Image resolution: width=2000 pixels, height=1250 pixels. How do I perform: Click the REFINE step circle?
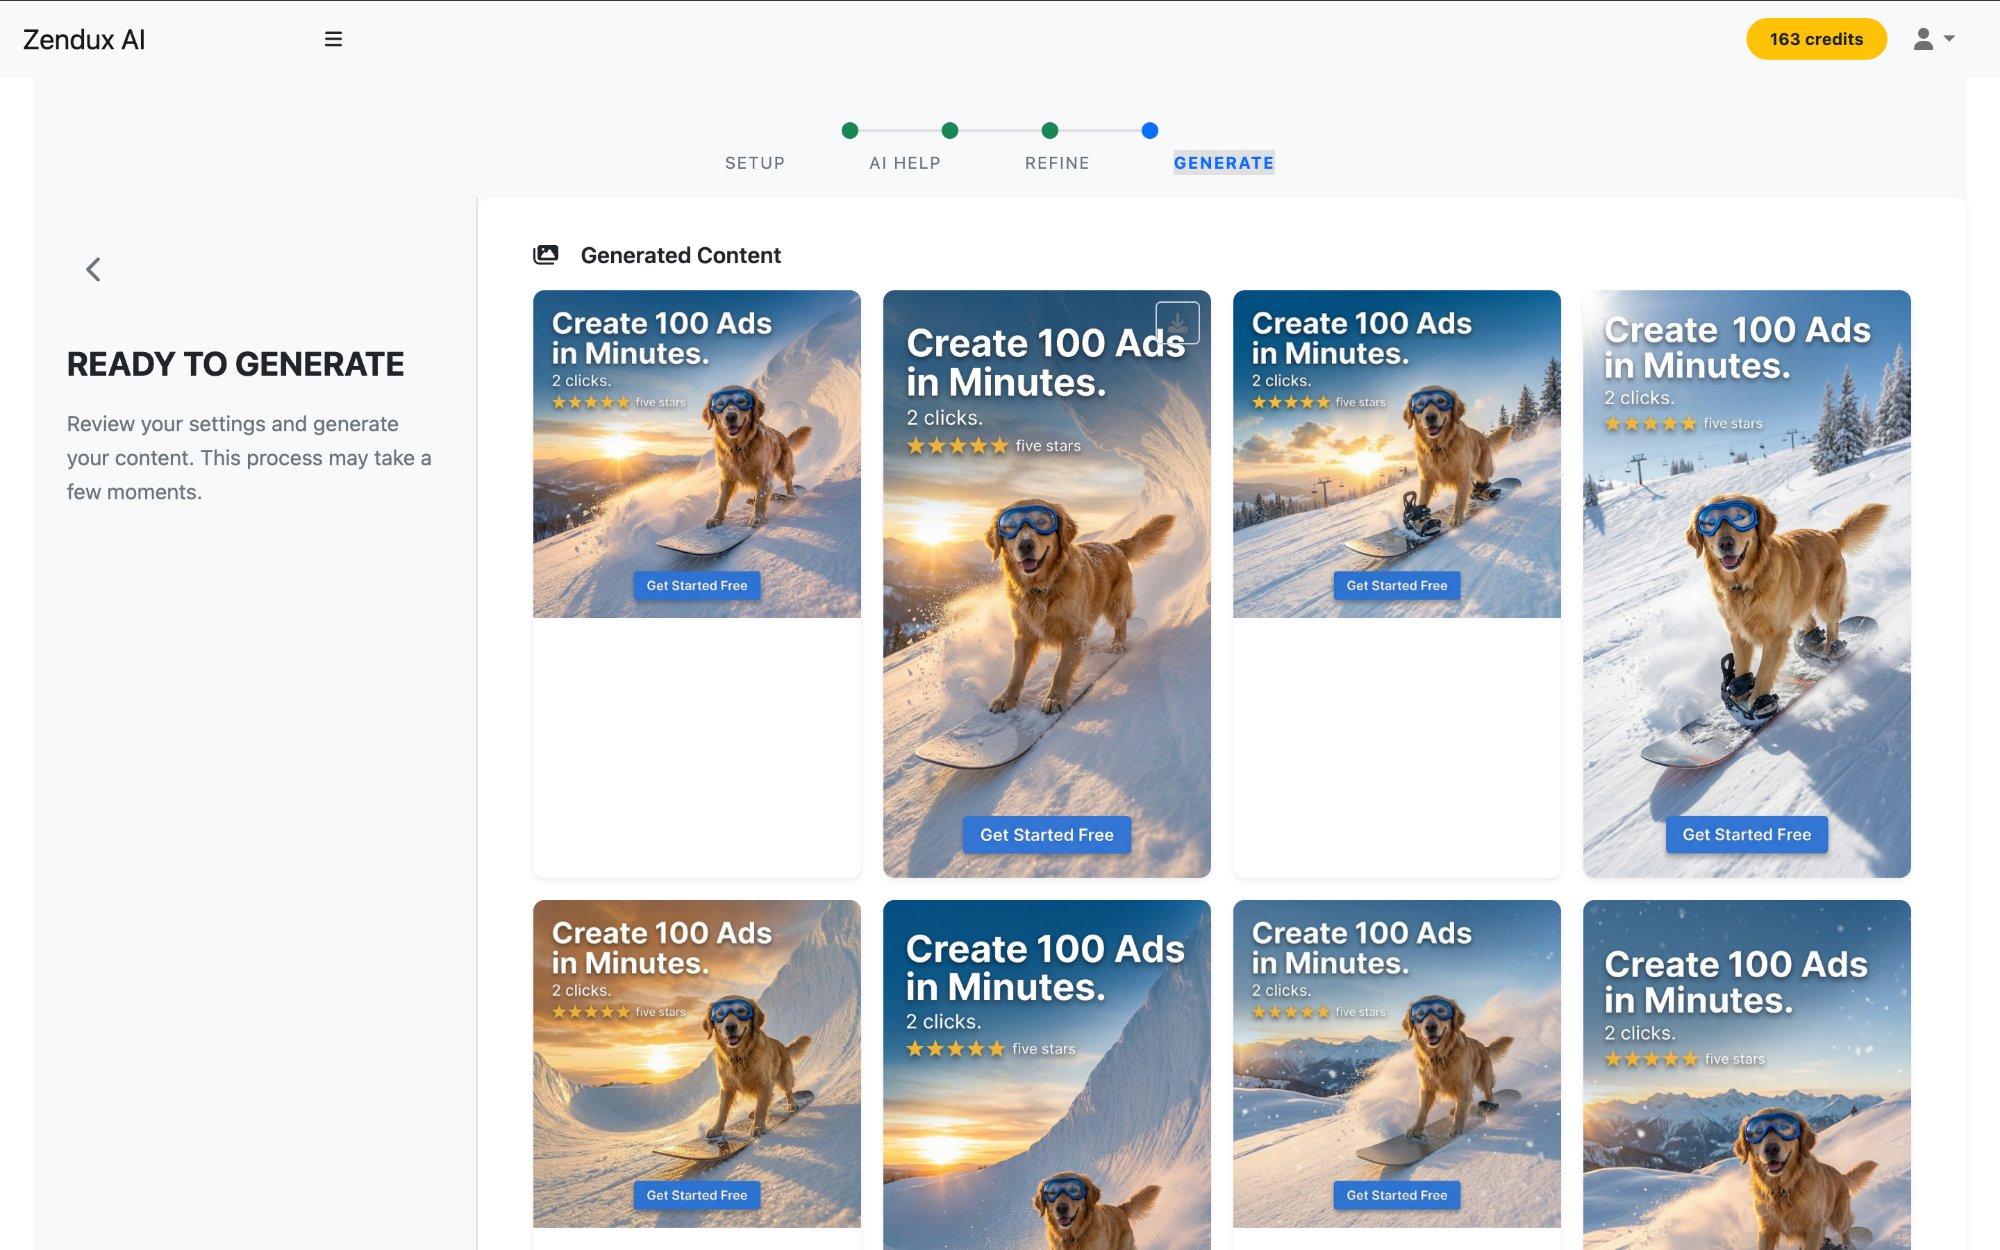coord(1049,131)
